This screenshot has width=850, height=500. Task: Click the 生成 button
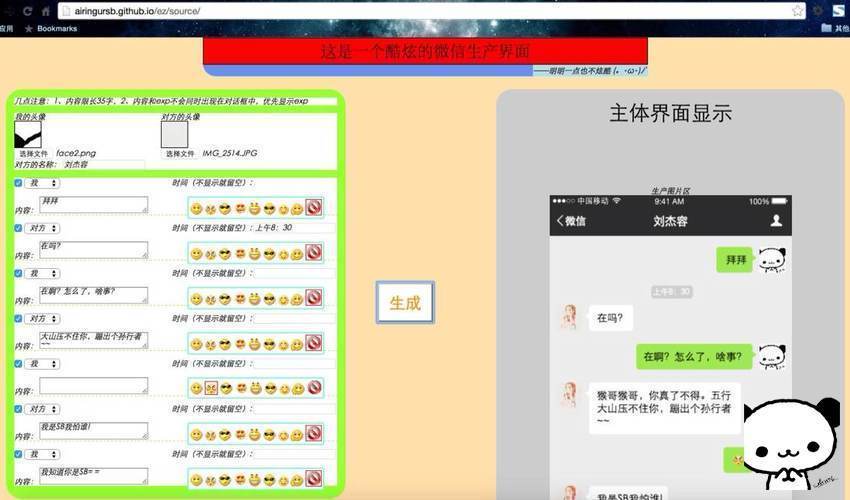pyautogui.click(x=405, y=303)
